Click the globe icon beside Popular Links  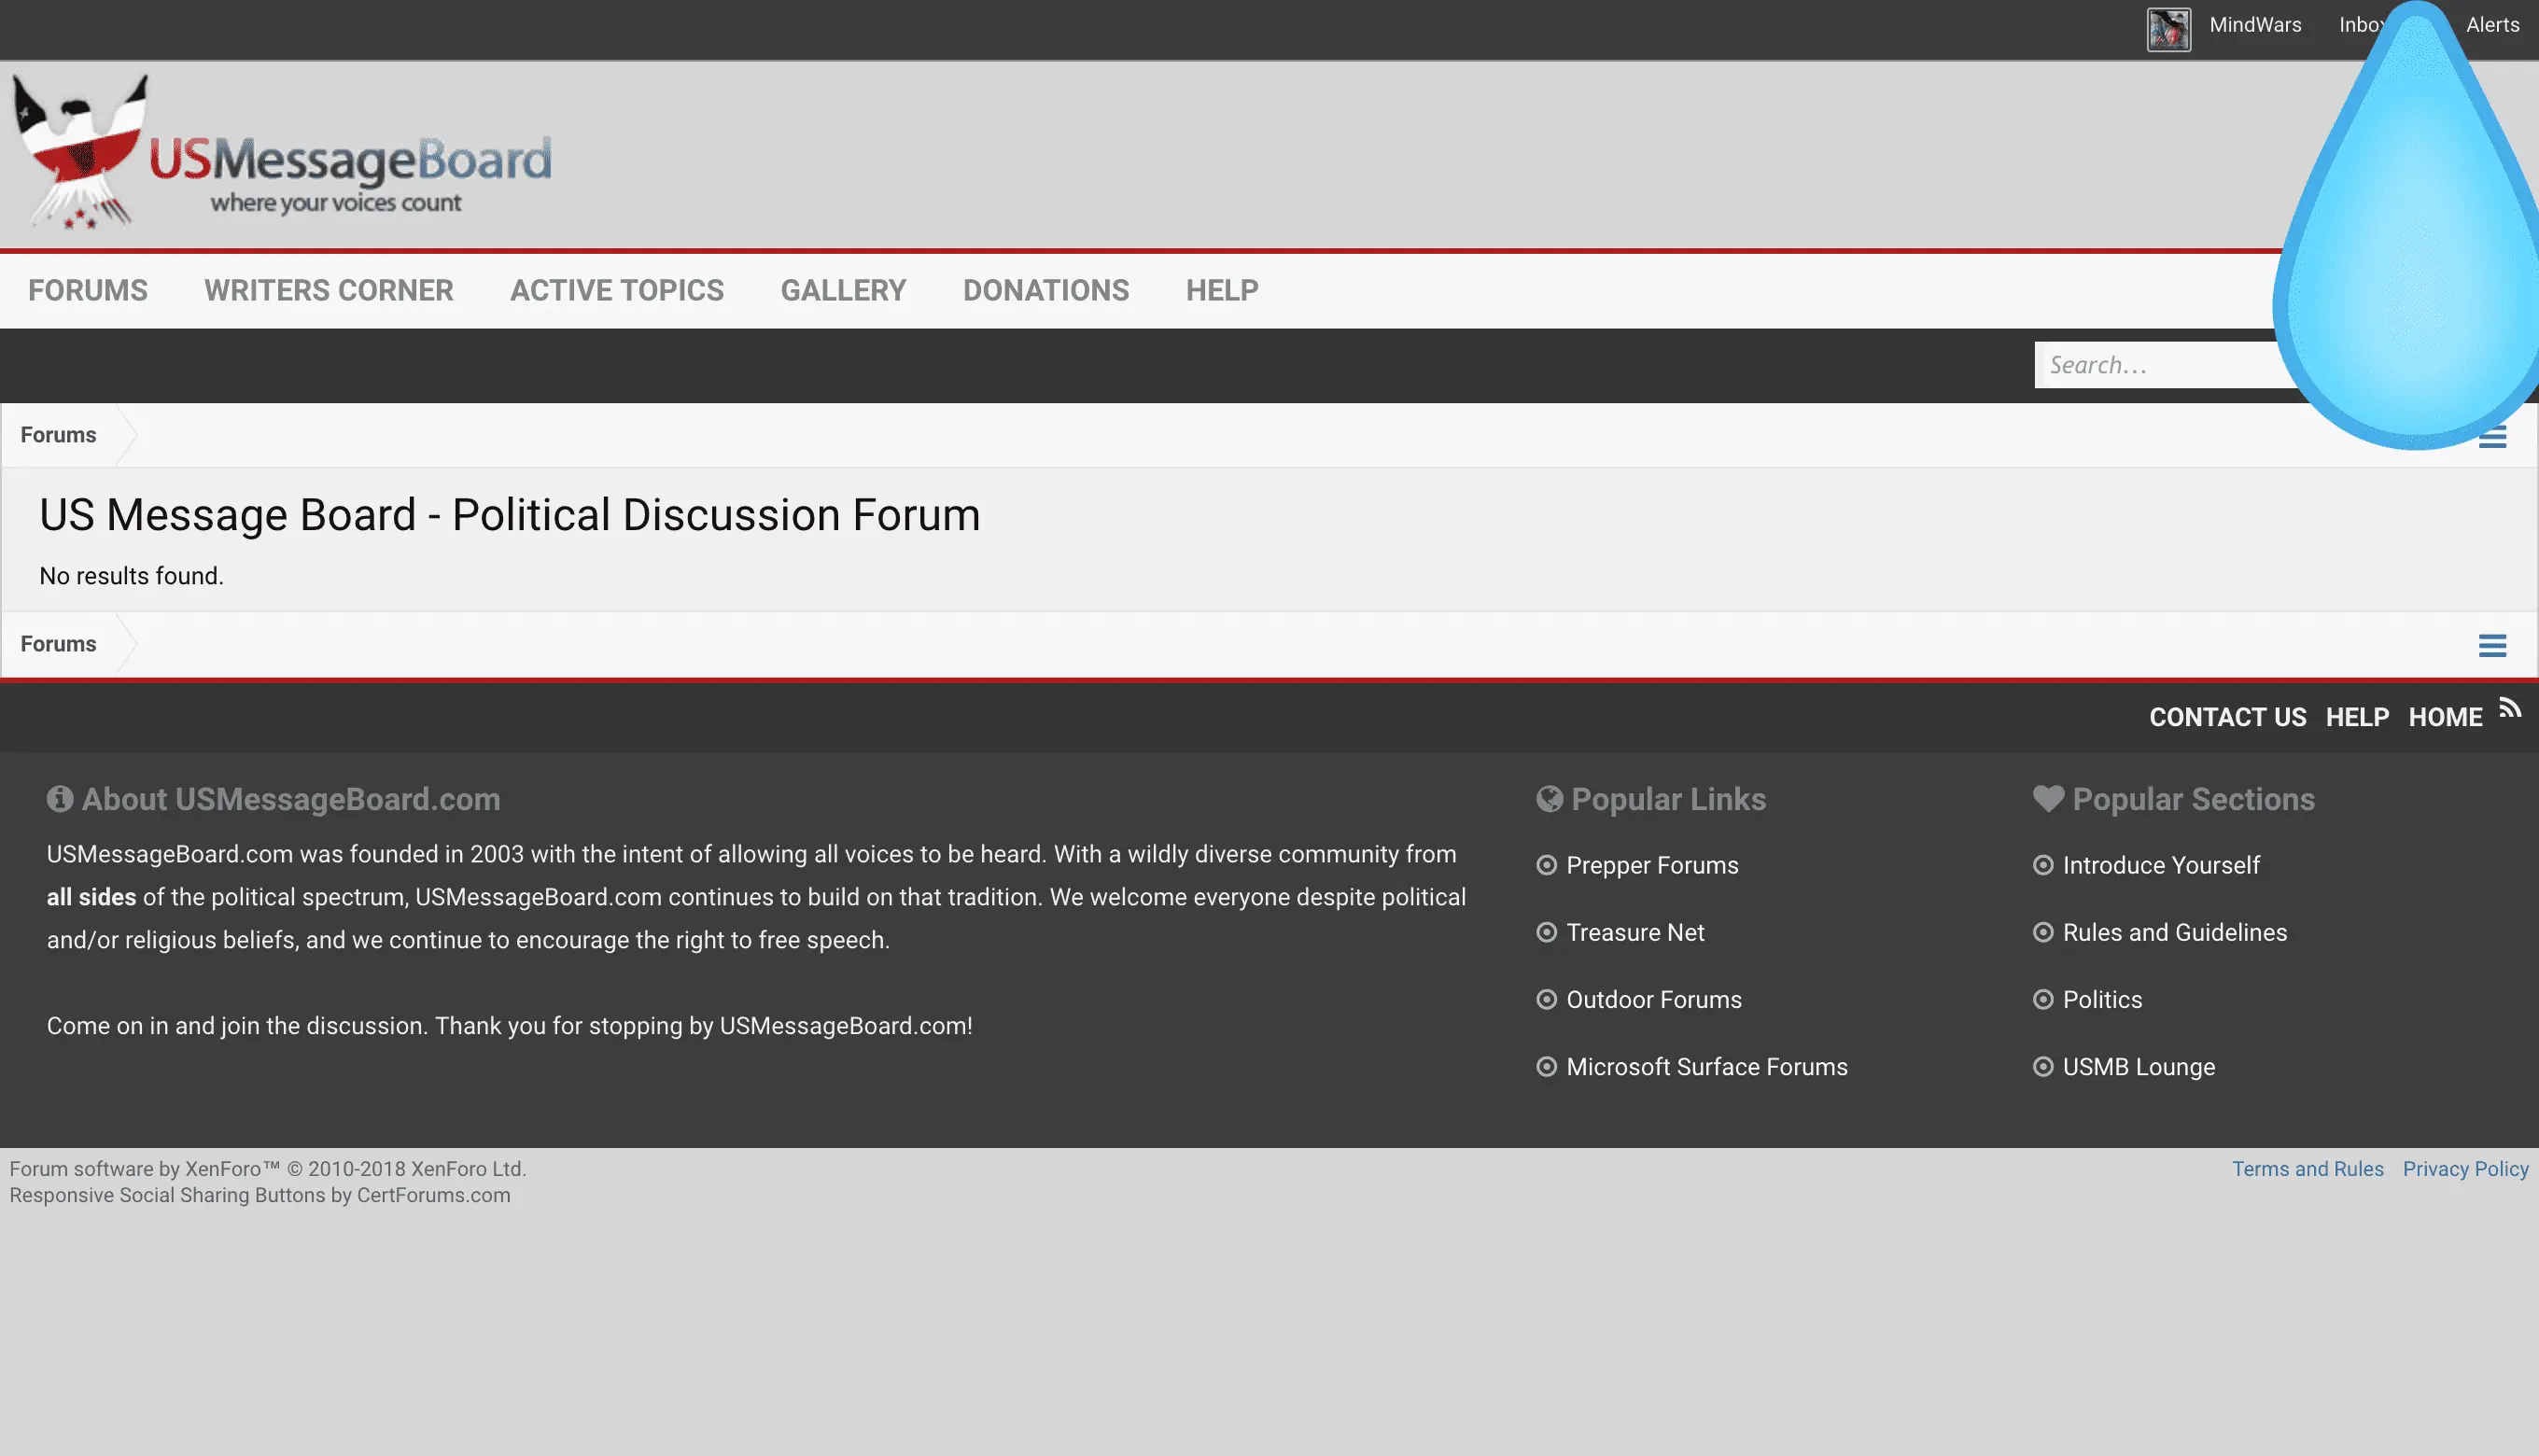tap(1549, 799)
